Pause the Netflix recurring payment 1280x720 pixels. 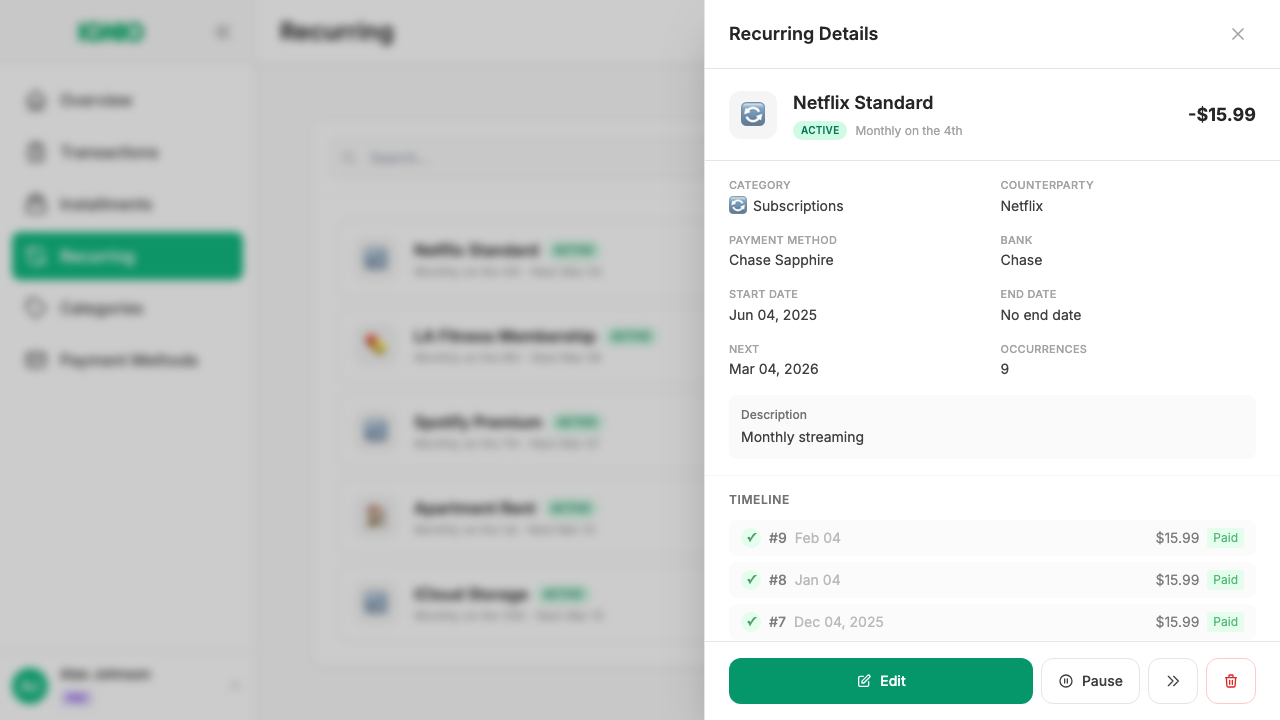point(1090,681)
